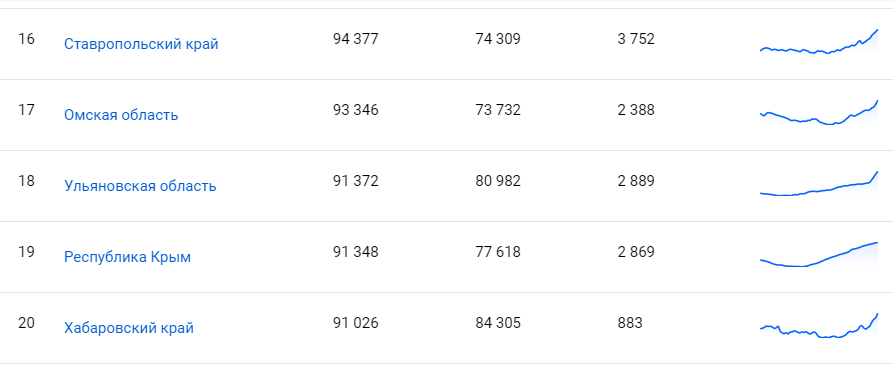The height and width of the screenshot is (370, 893).
Task: Click the value 84 305 in row 20
Action: tap(498, 323)
